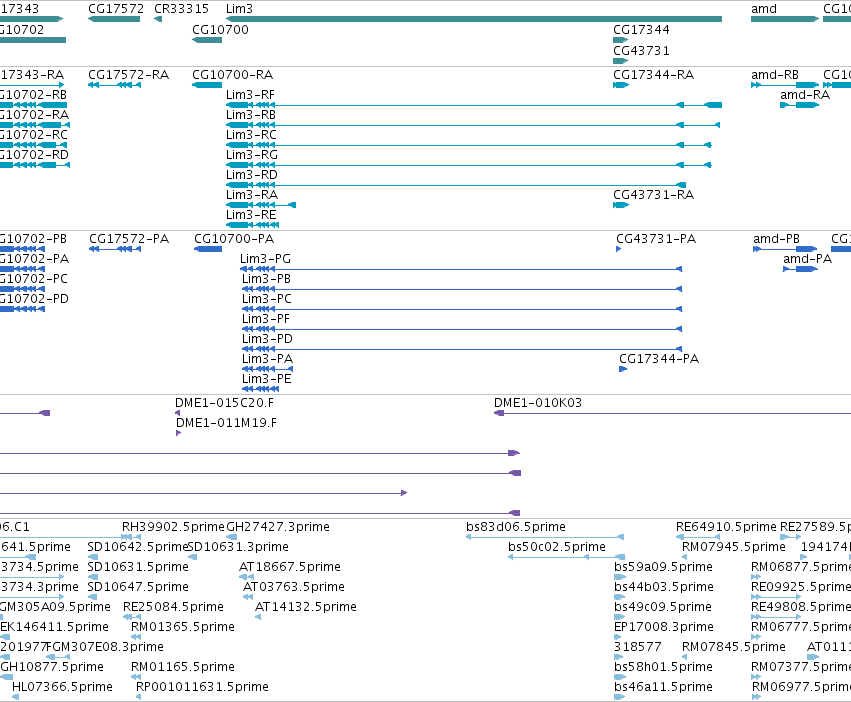Select the RP001011631.5prime EST label
The image size is (851, 702).
pos(202,687)
